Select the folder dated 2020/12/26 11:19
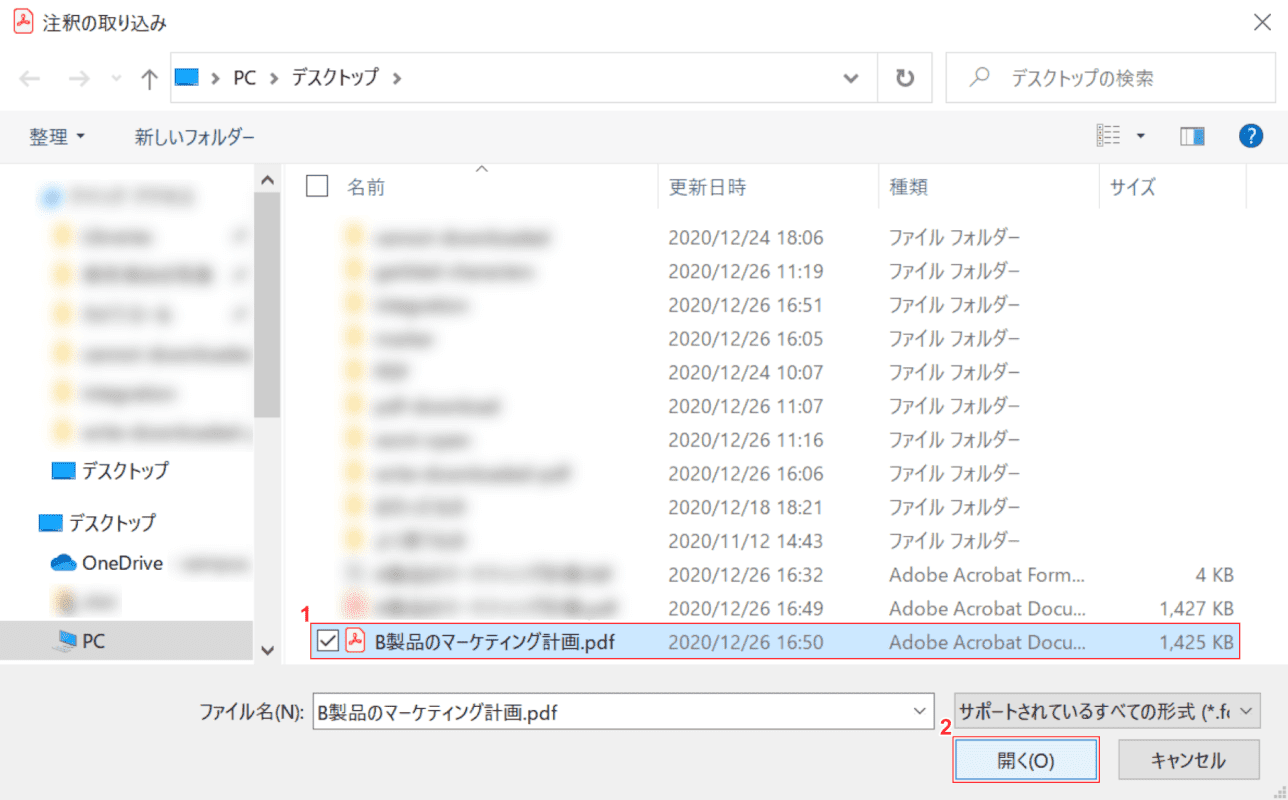 click(774, 271)
